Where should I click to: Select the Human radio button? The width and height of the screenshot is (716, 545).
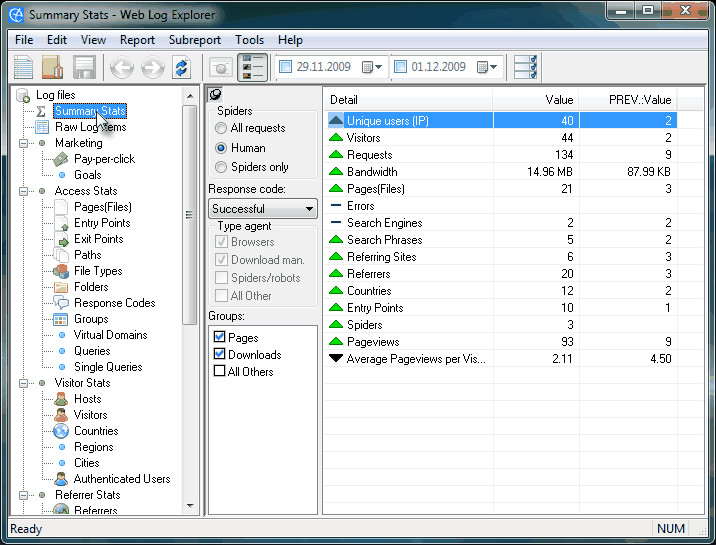click(221, 148)
